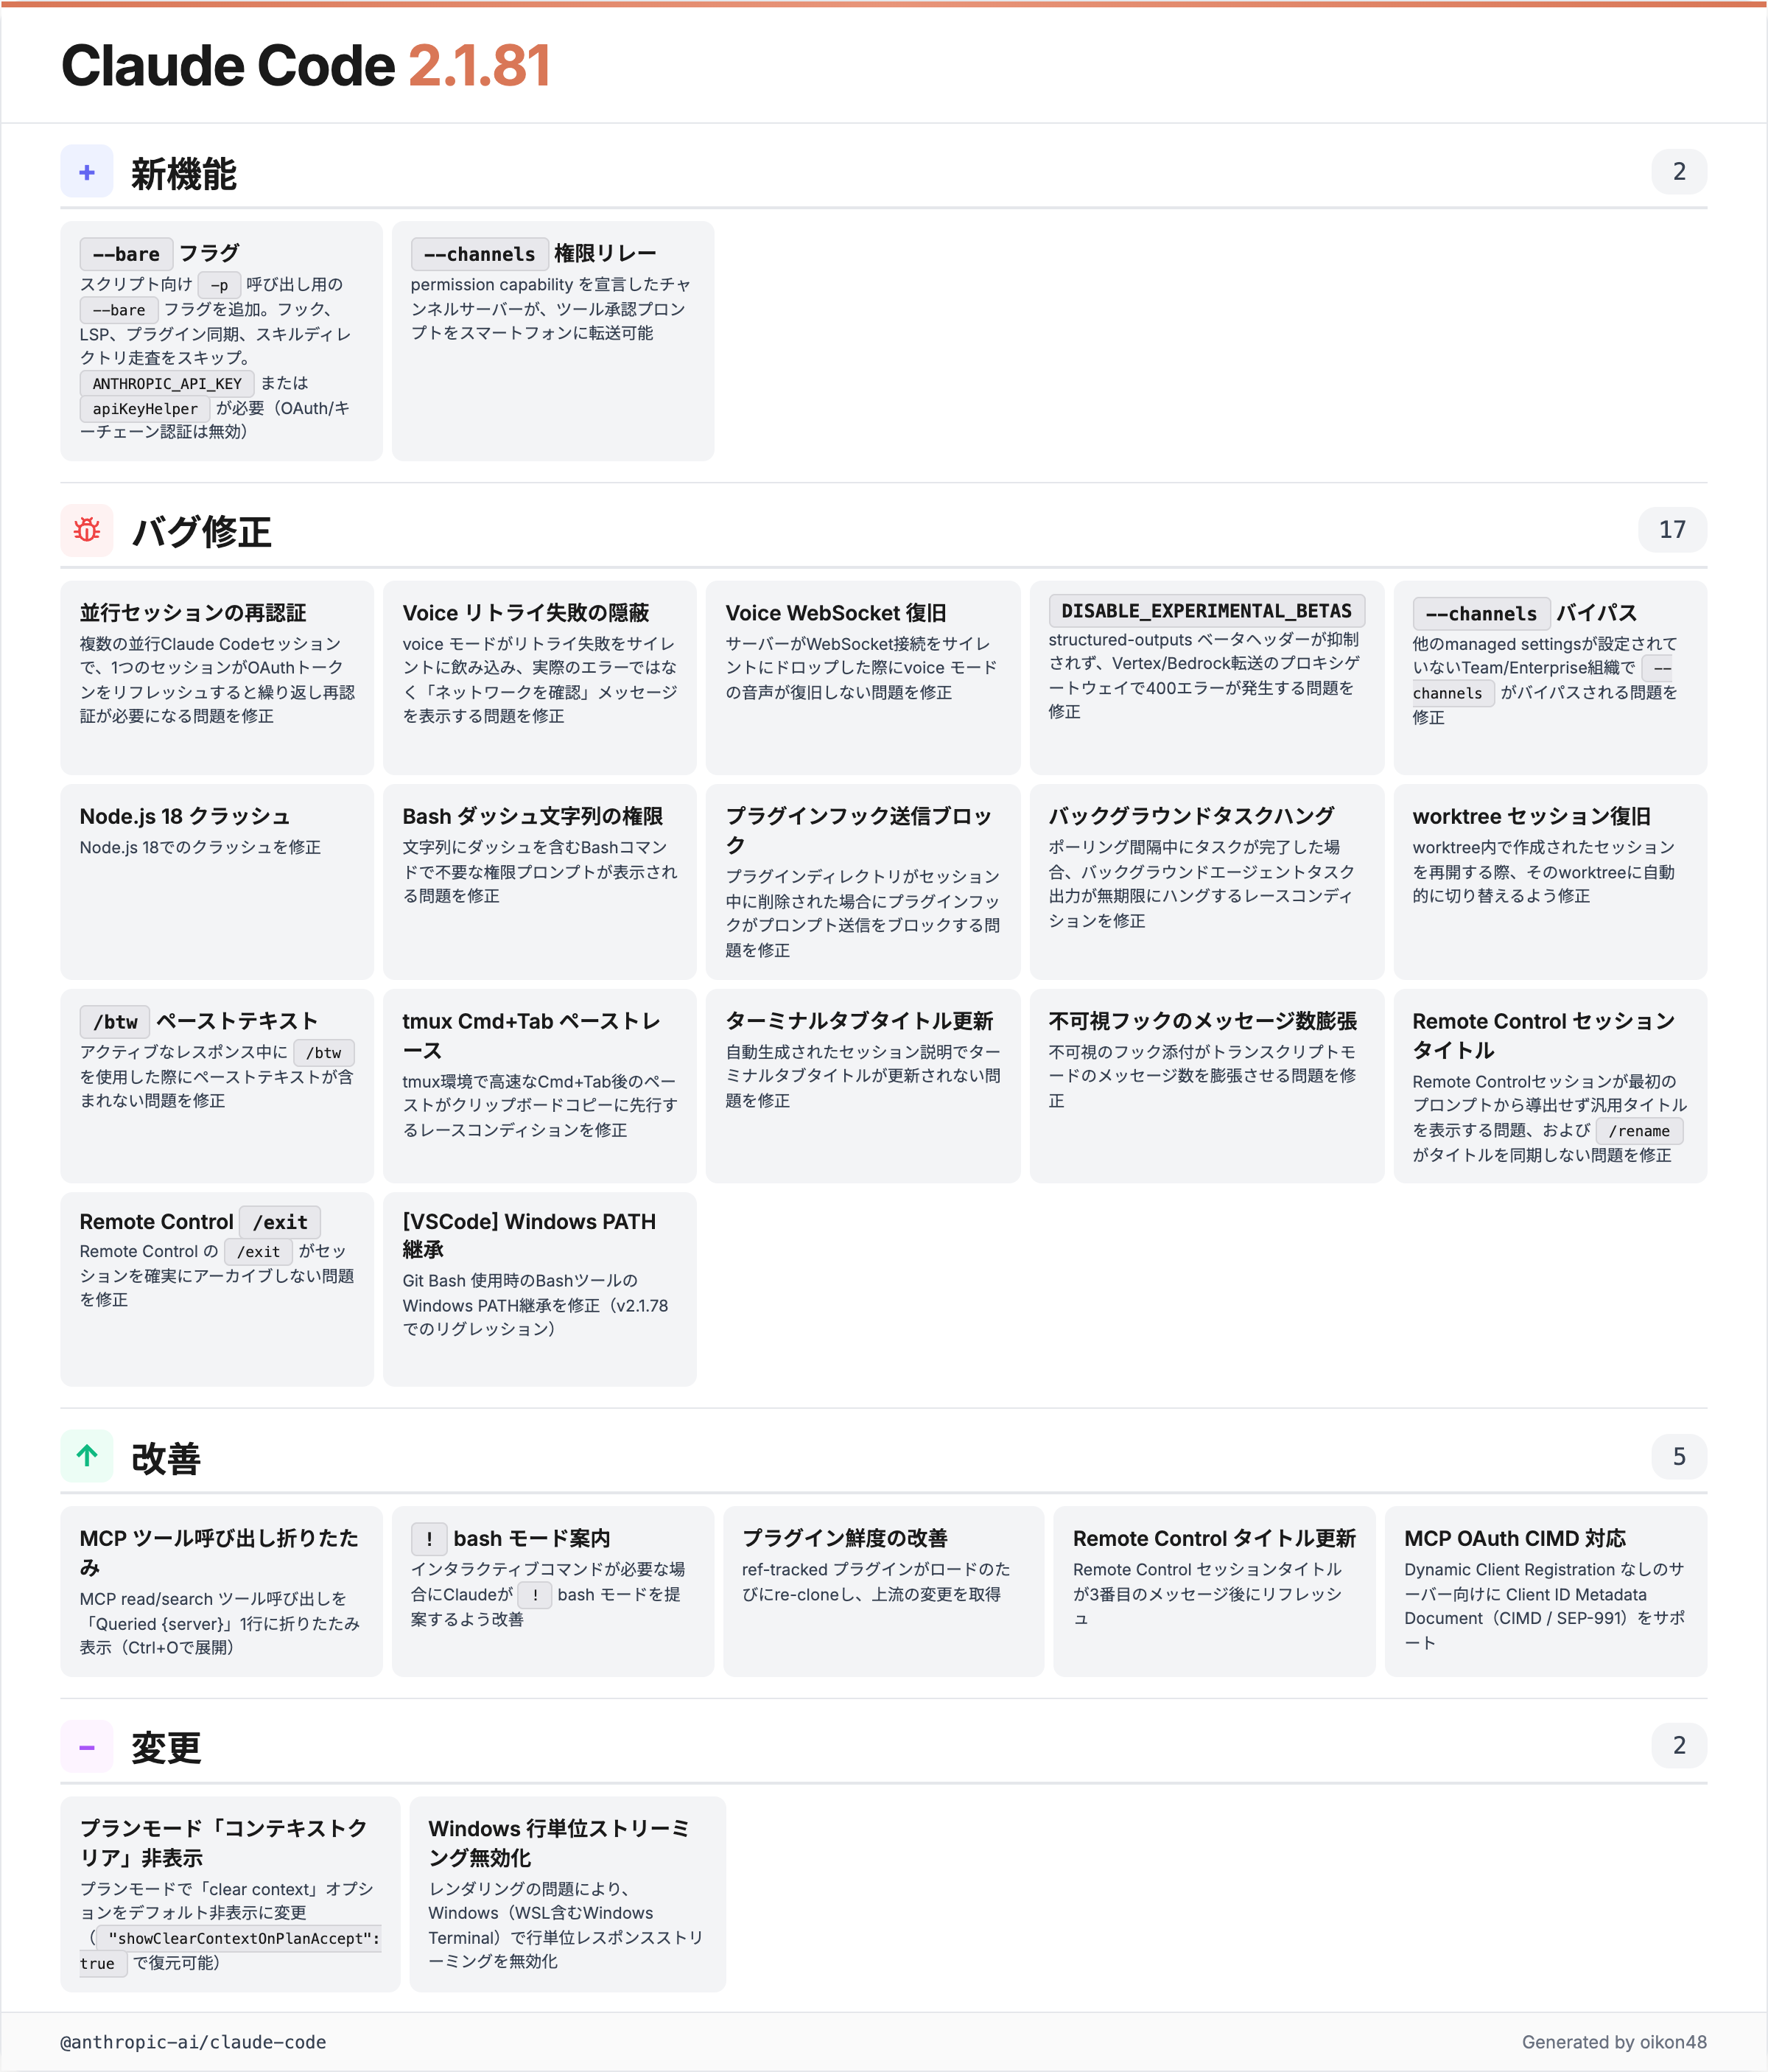
Task: Select the --channels 権限リレー card title
Action: pyautogui.click(x=534, y=254)
